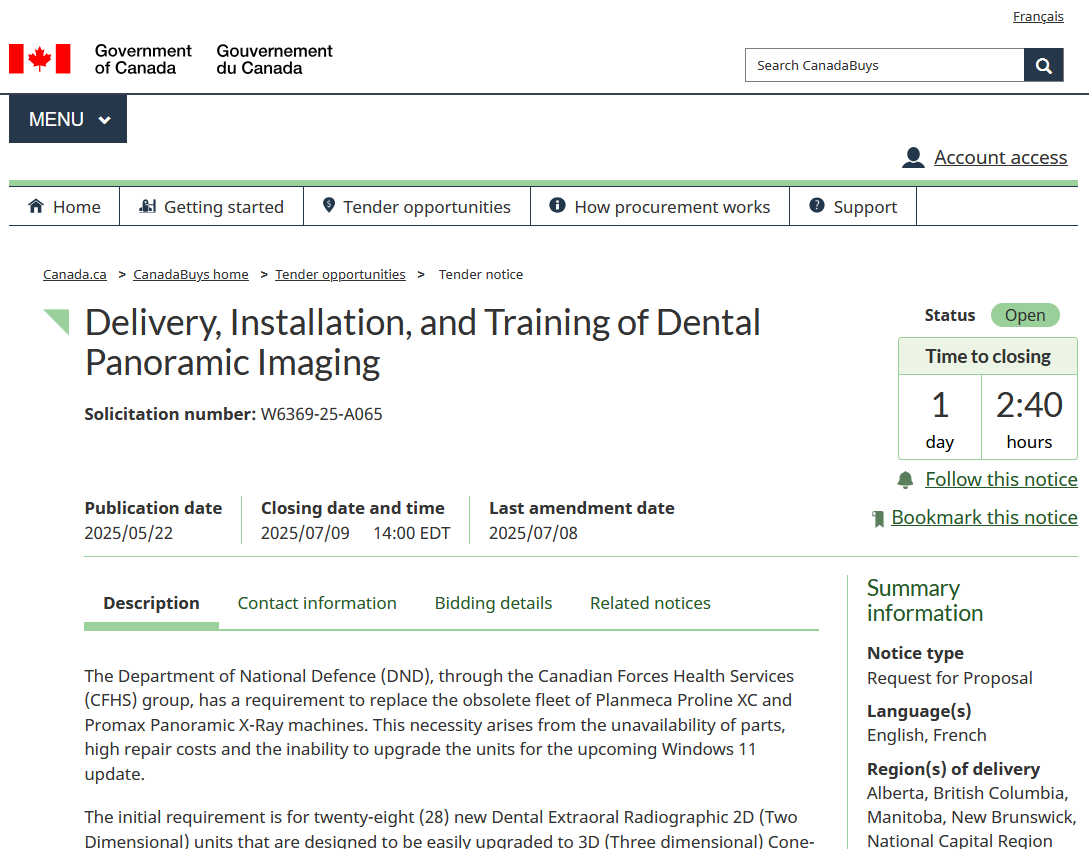The width and height of the screenshot is (1089, 849).
Task: Open the Account access link
Action: click(x=1001, y=158)
